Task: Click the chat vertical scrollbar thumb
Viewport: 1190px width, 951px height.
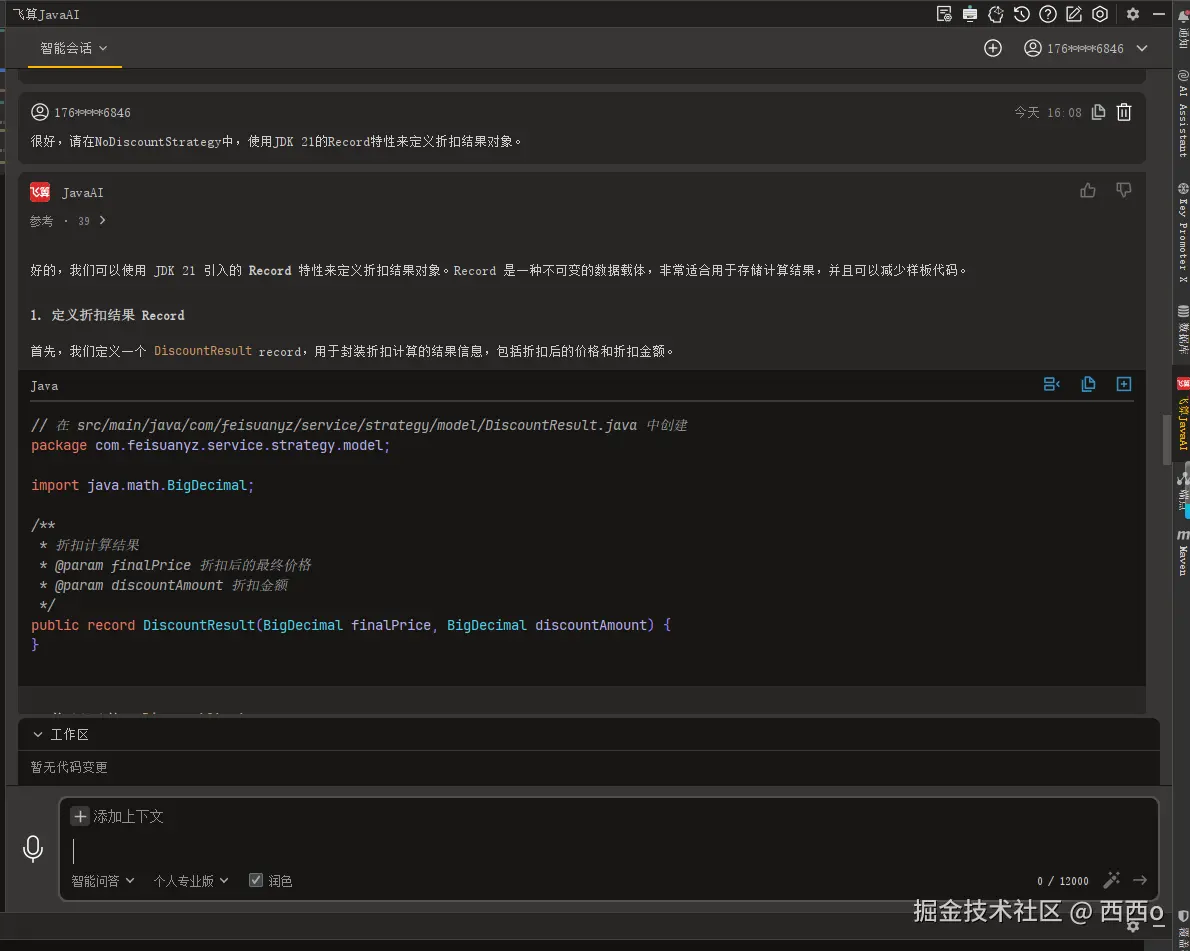Action: [x=1166, y=439]
